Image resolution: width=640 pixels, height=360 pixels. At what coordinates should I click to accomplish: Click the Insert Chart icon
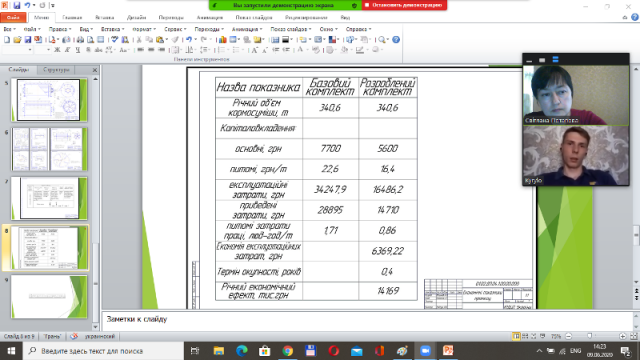tap(222, 40)
